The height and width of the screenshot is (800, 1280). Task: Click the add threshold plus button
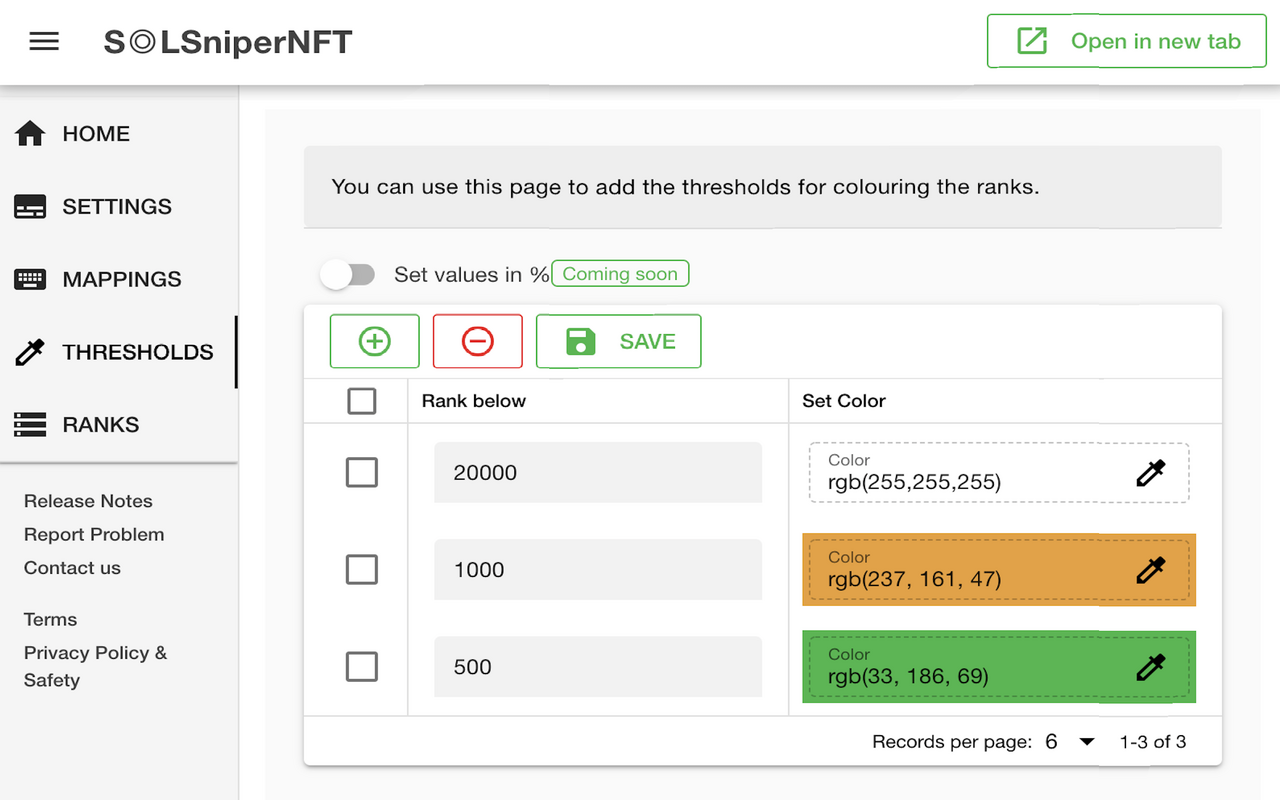click(375, 341)
